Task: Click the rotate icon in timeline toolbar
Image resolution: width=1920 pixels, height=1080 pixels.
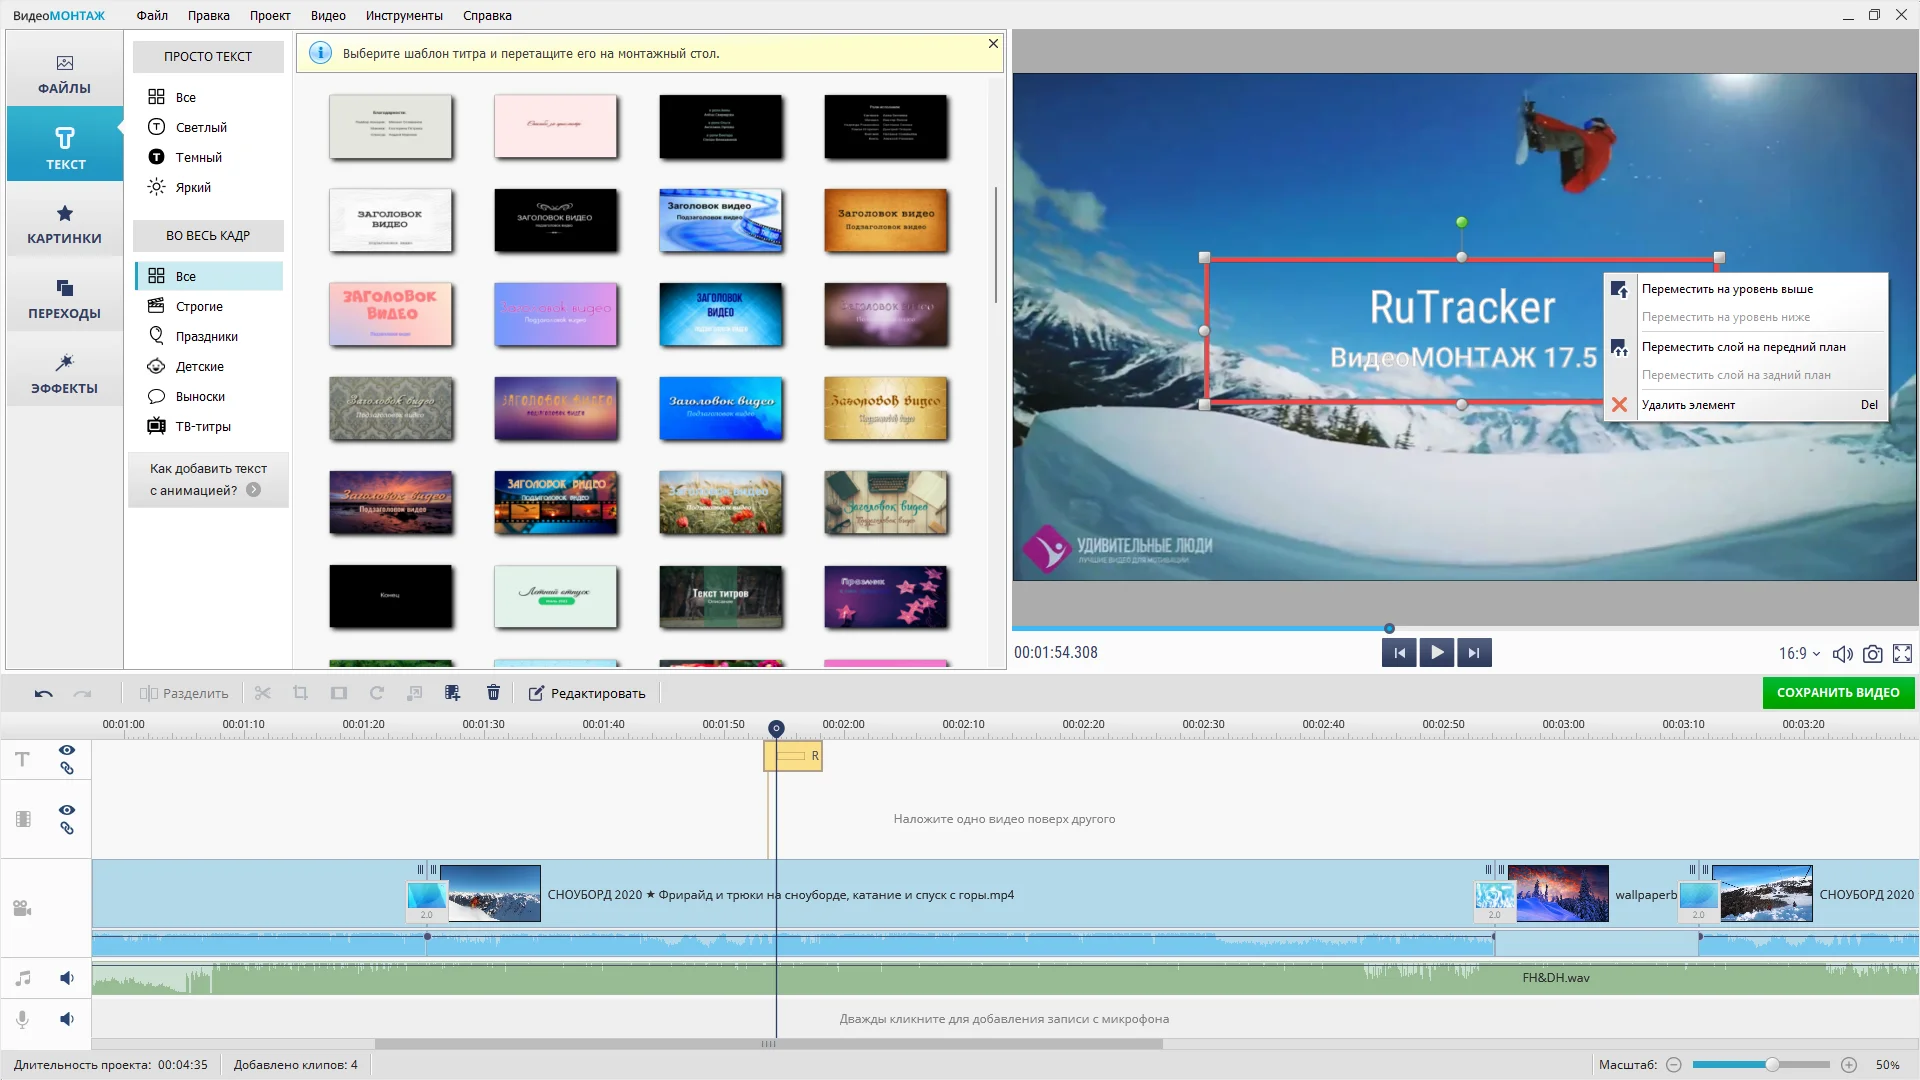Action: point(377,693)
